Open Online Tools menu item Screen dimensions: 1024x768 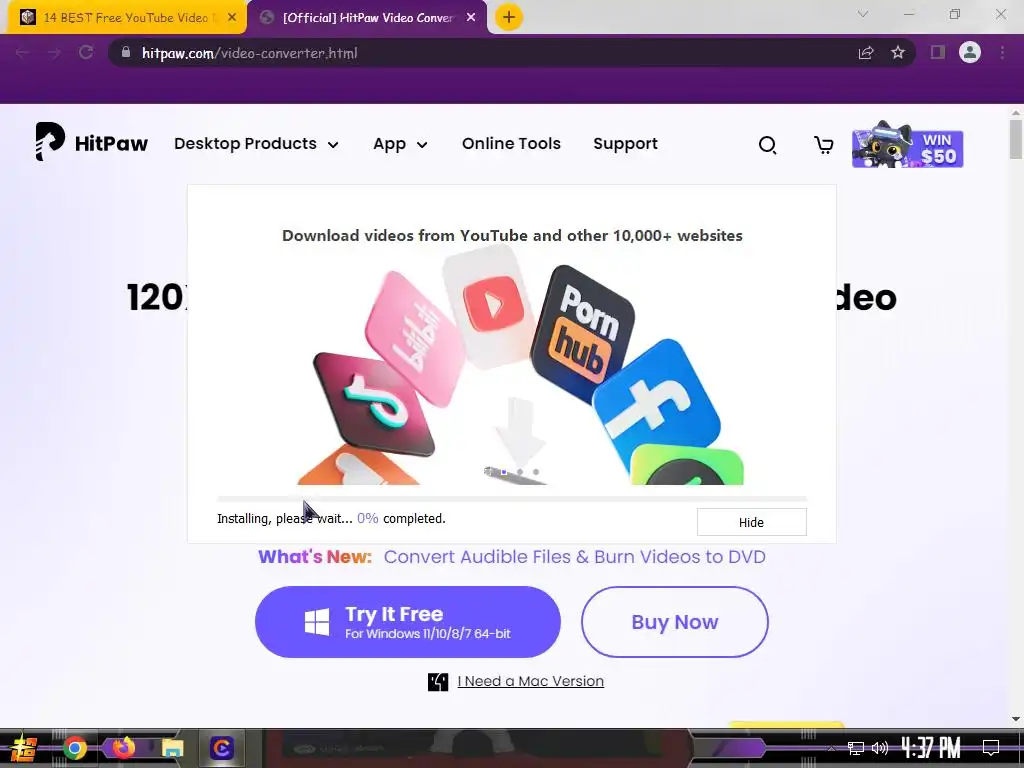511,144
